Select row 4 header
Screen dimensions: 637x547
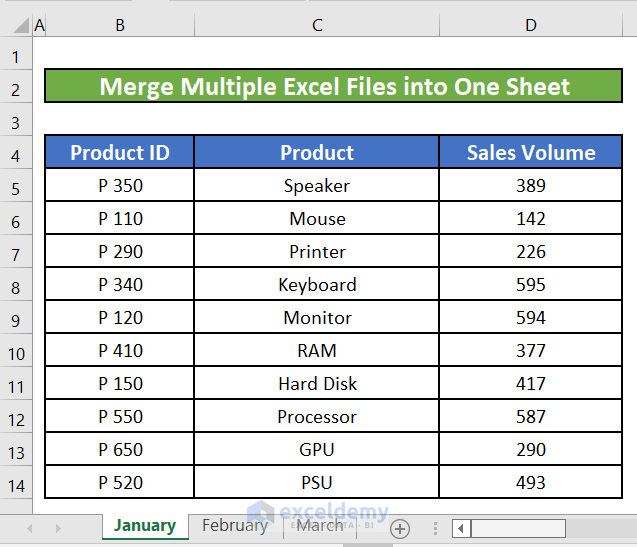(16, 153)
